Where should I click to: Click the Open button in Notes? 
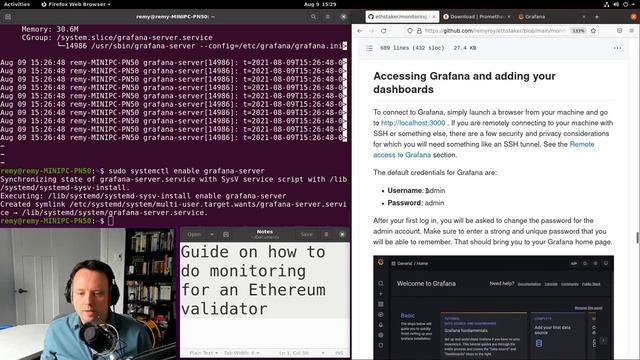click(x=194, y=234)
